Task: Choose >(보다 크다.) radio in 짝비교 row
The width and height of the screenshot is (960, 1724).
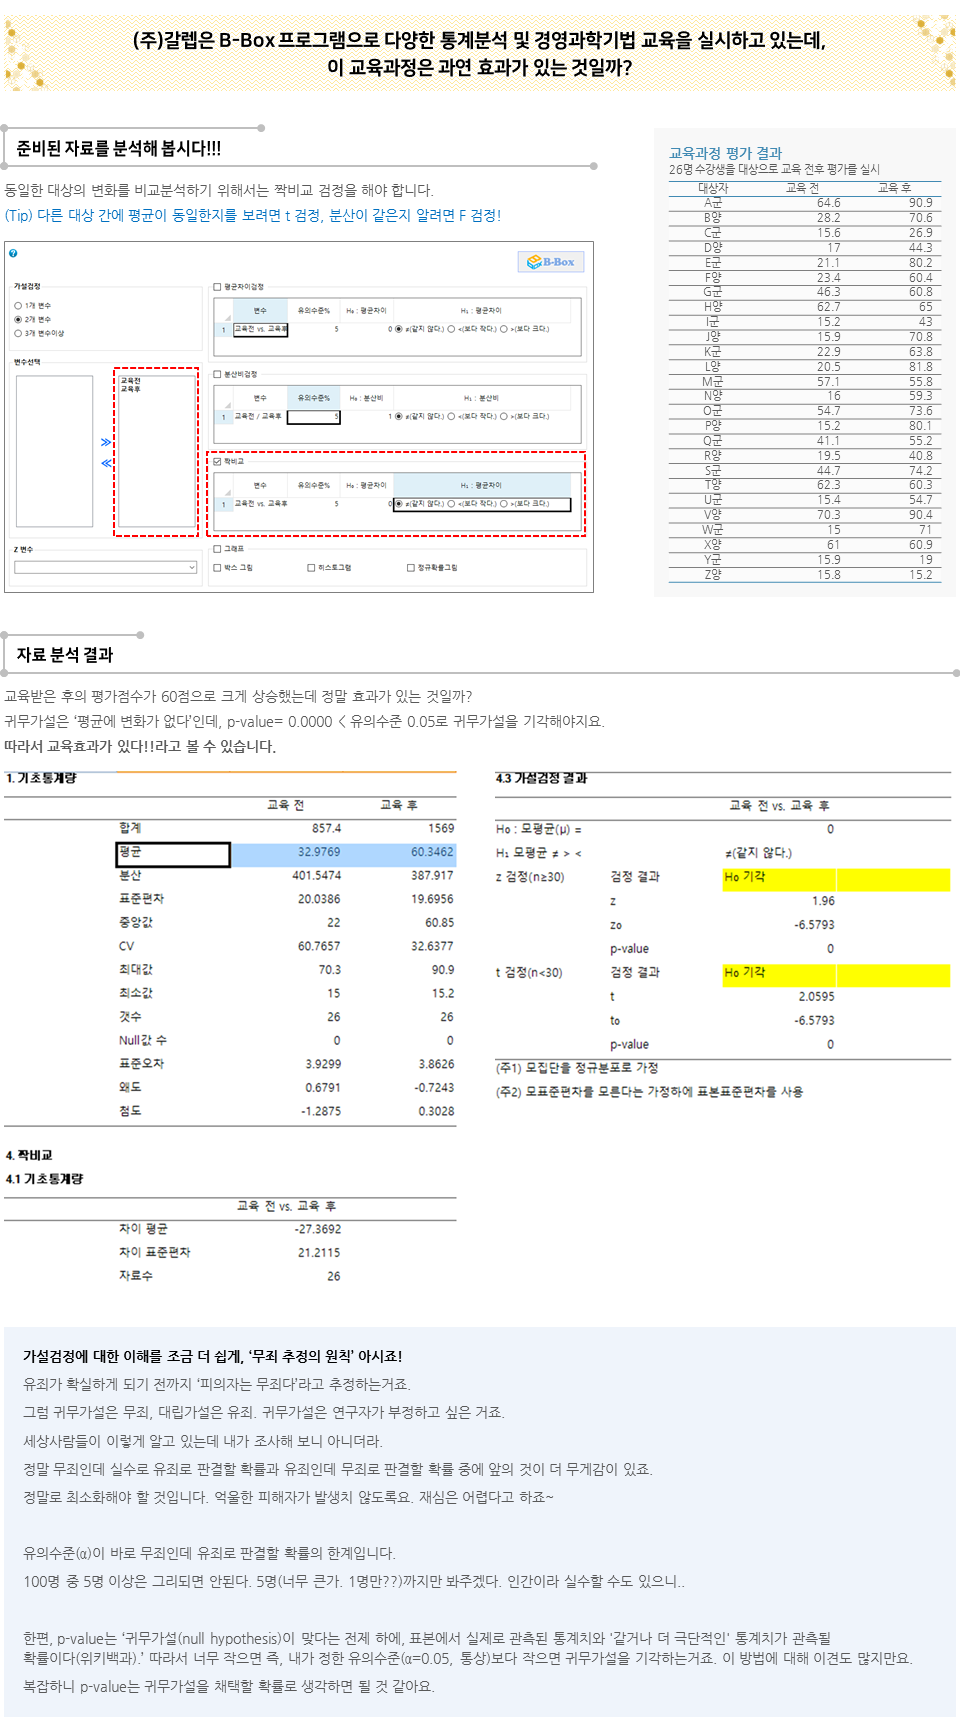Action: (504, 504)
